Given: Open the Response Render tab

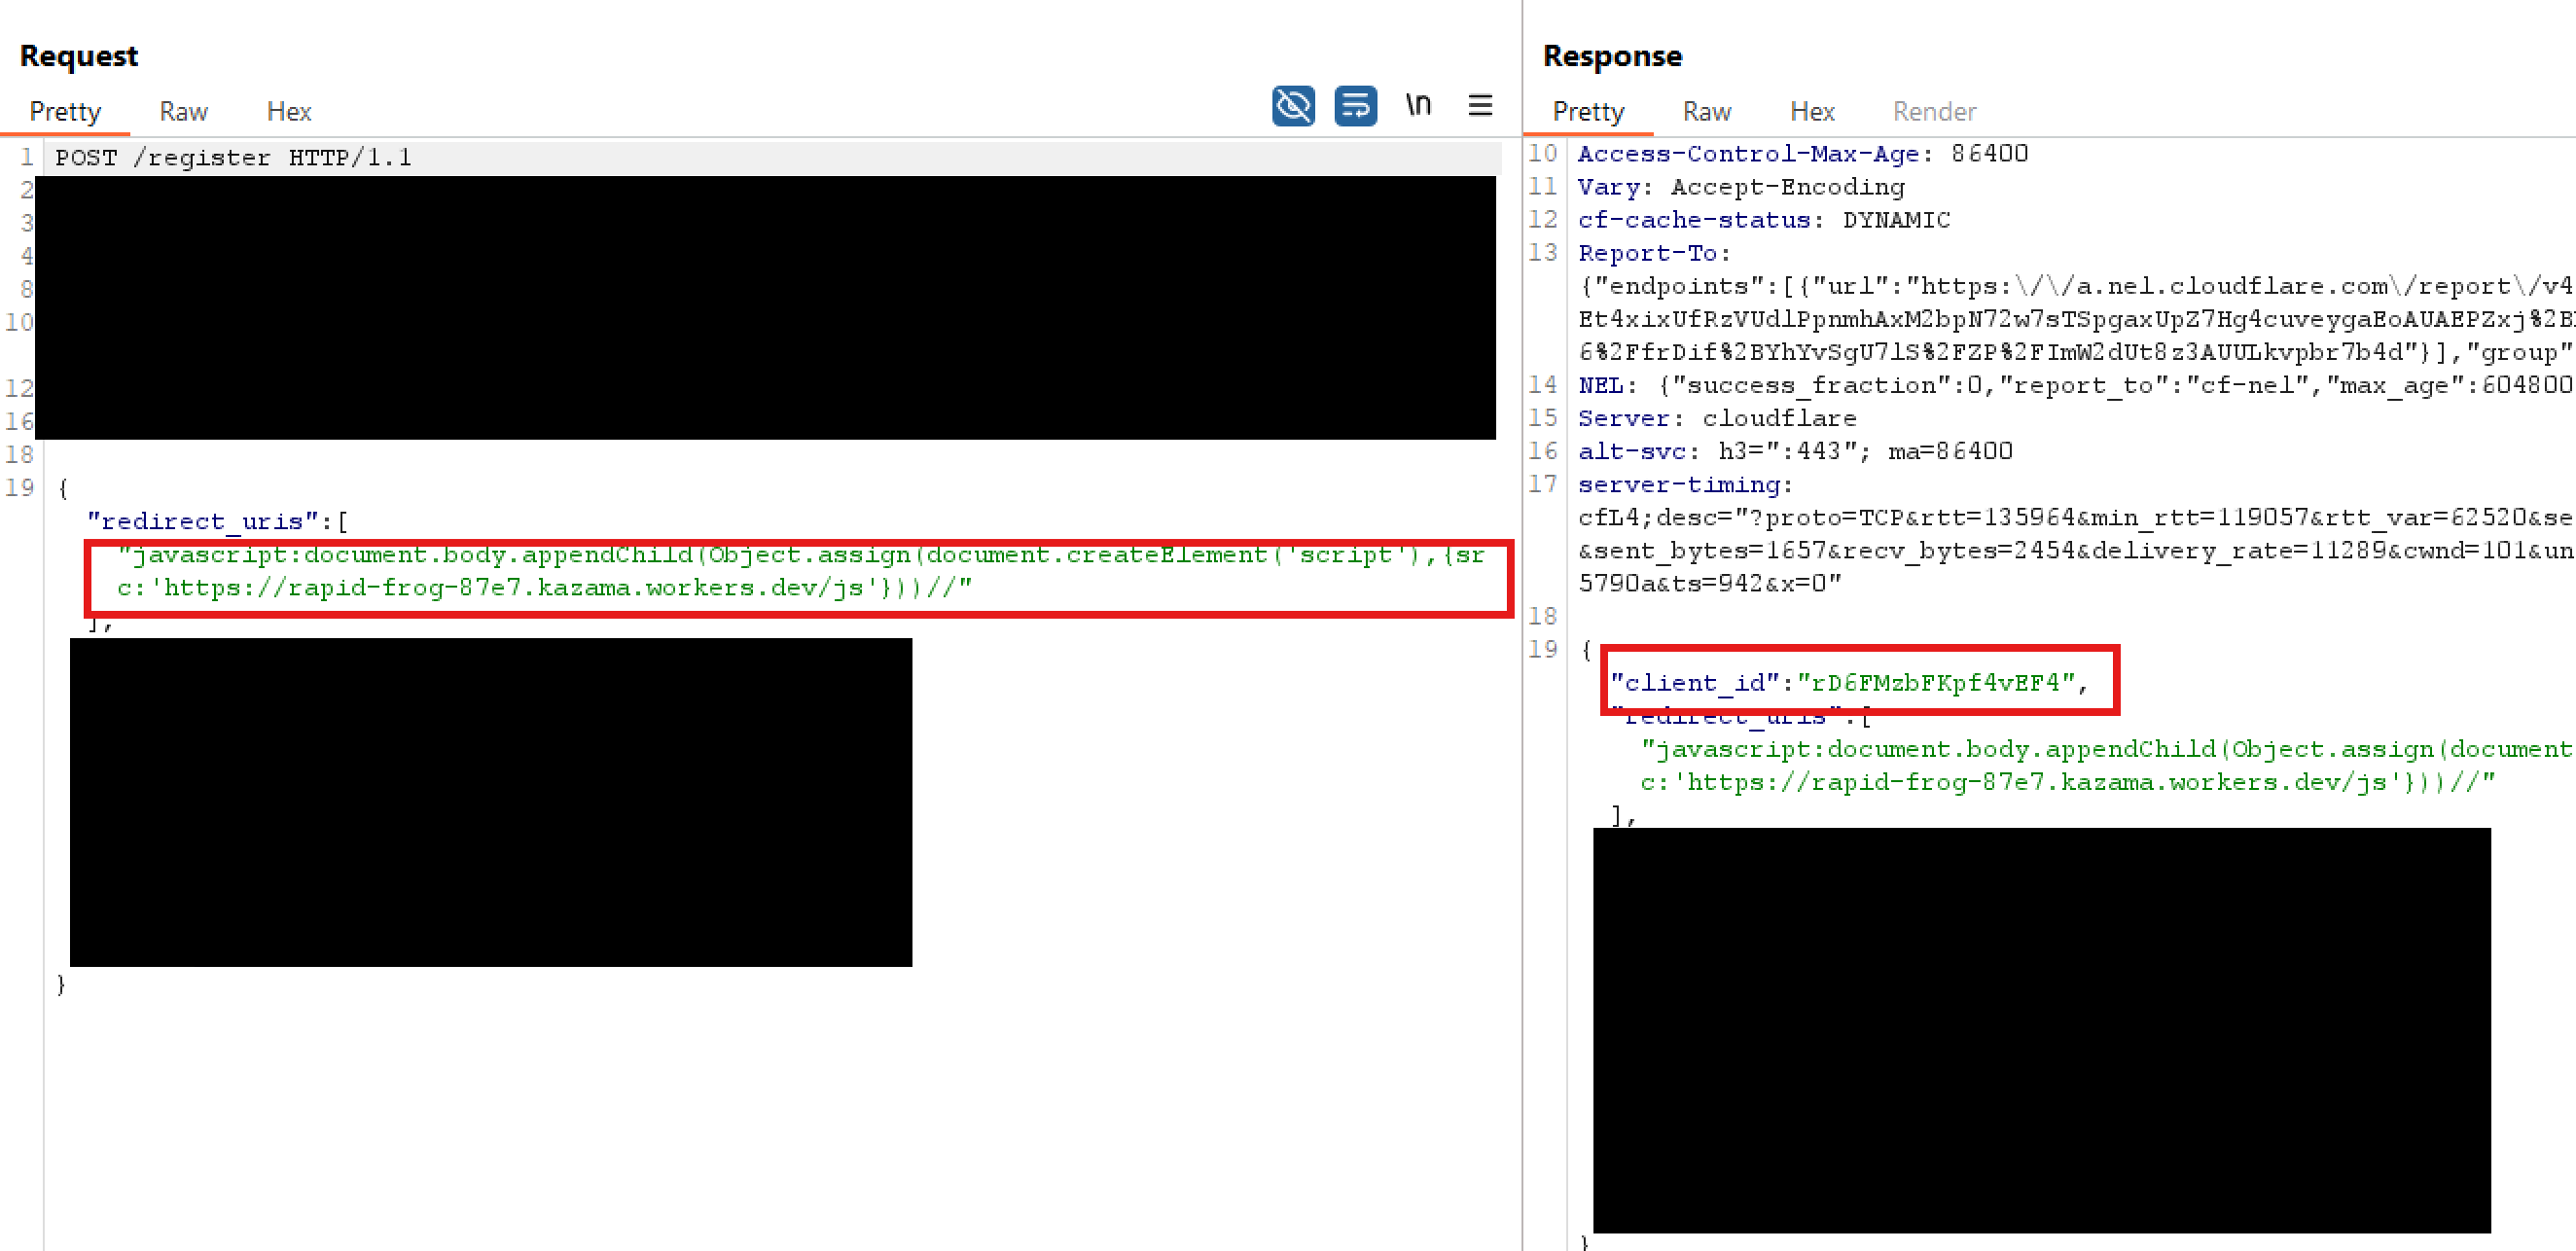Looking at the screenshot, I should tap(1933, 111).
